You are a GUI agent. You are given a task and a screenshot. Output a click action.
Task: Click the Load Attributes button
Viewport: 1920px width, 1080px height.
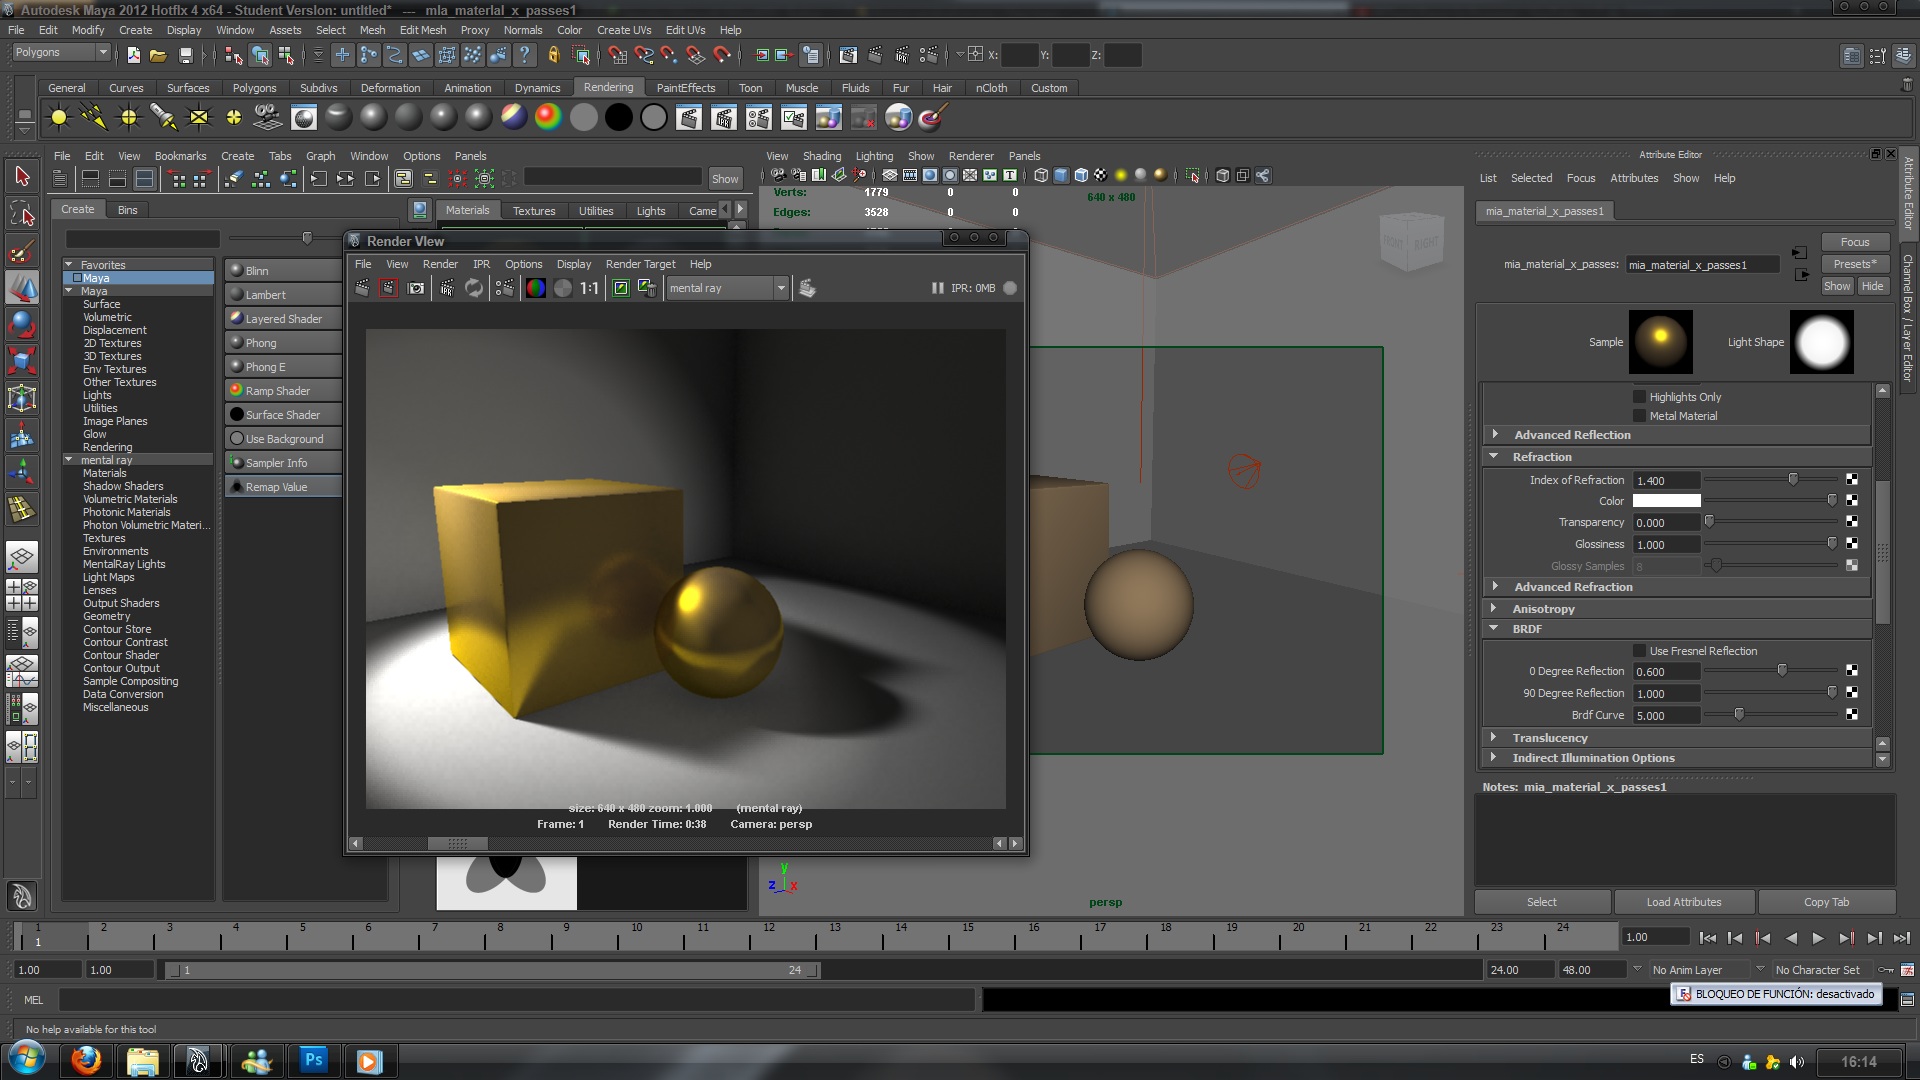tap(1683, 902)
